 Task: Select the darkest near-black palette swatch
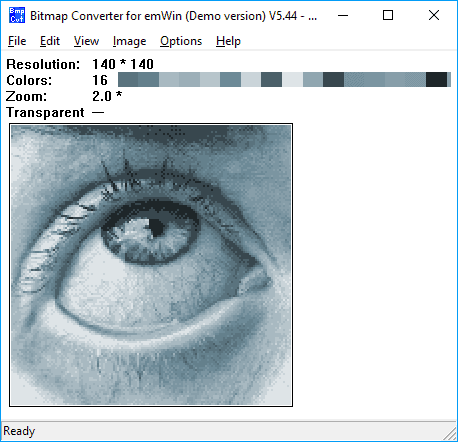(436, 80)
